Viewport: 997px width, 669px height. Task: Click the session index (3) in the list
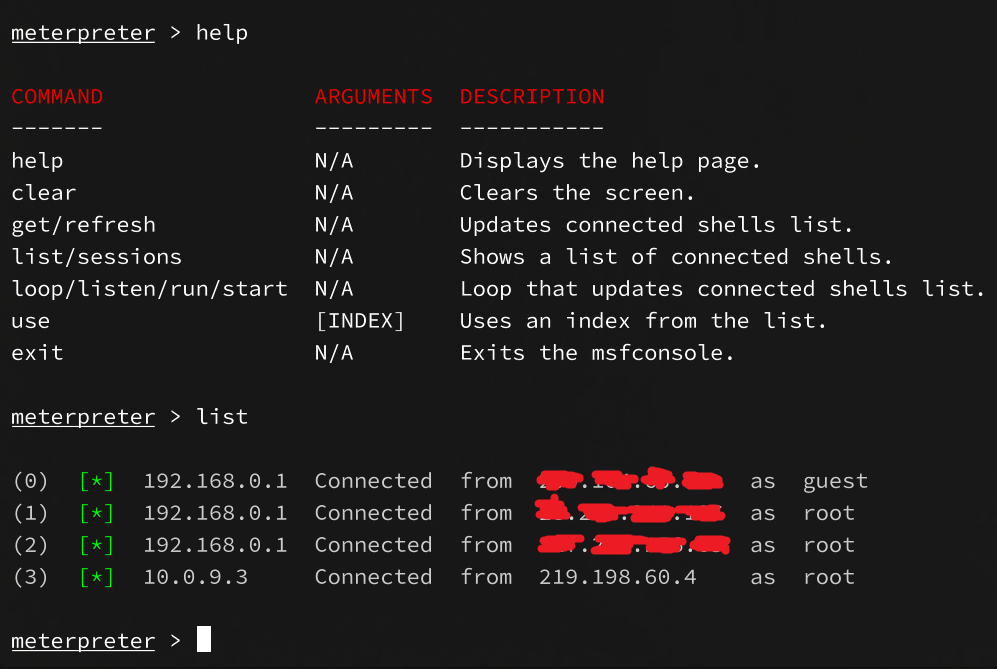tap(30, 577)
